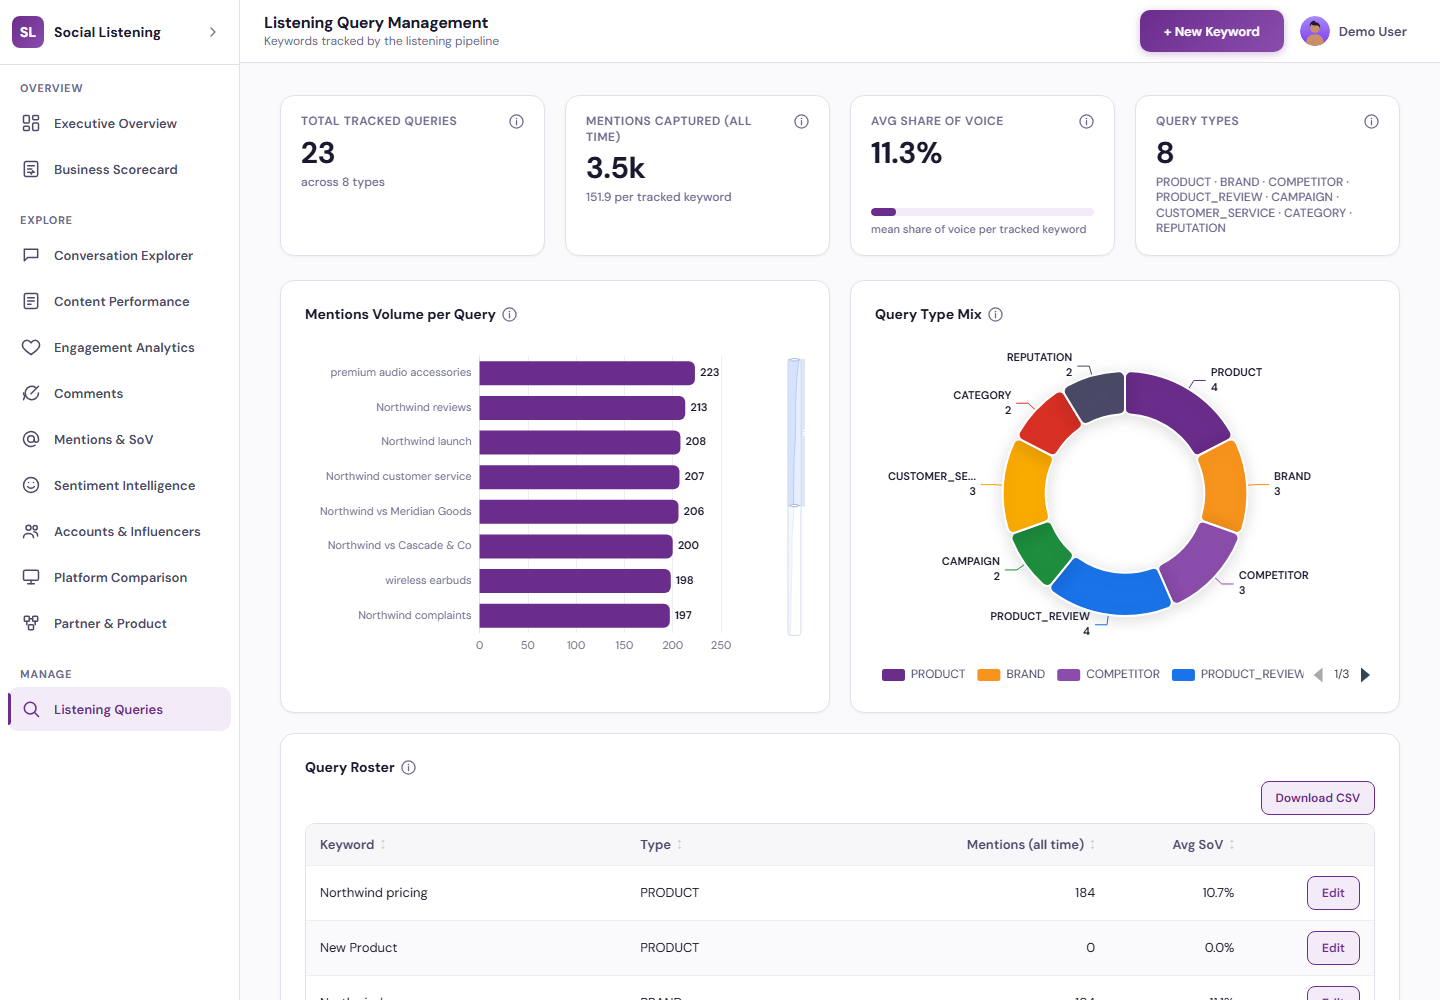Open Business Scorecard page
This screenshot has width=1440, height=1000.
coord(119,169)
